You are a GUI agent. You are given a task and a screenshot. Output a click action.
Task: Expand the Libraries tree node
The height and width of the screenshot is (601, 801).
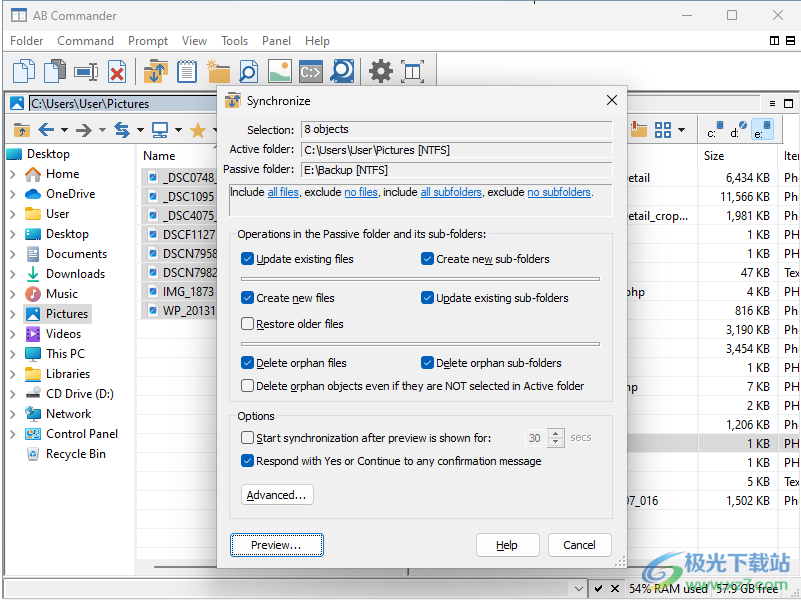click(13, 374)
